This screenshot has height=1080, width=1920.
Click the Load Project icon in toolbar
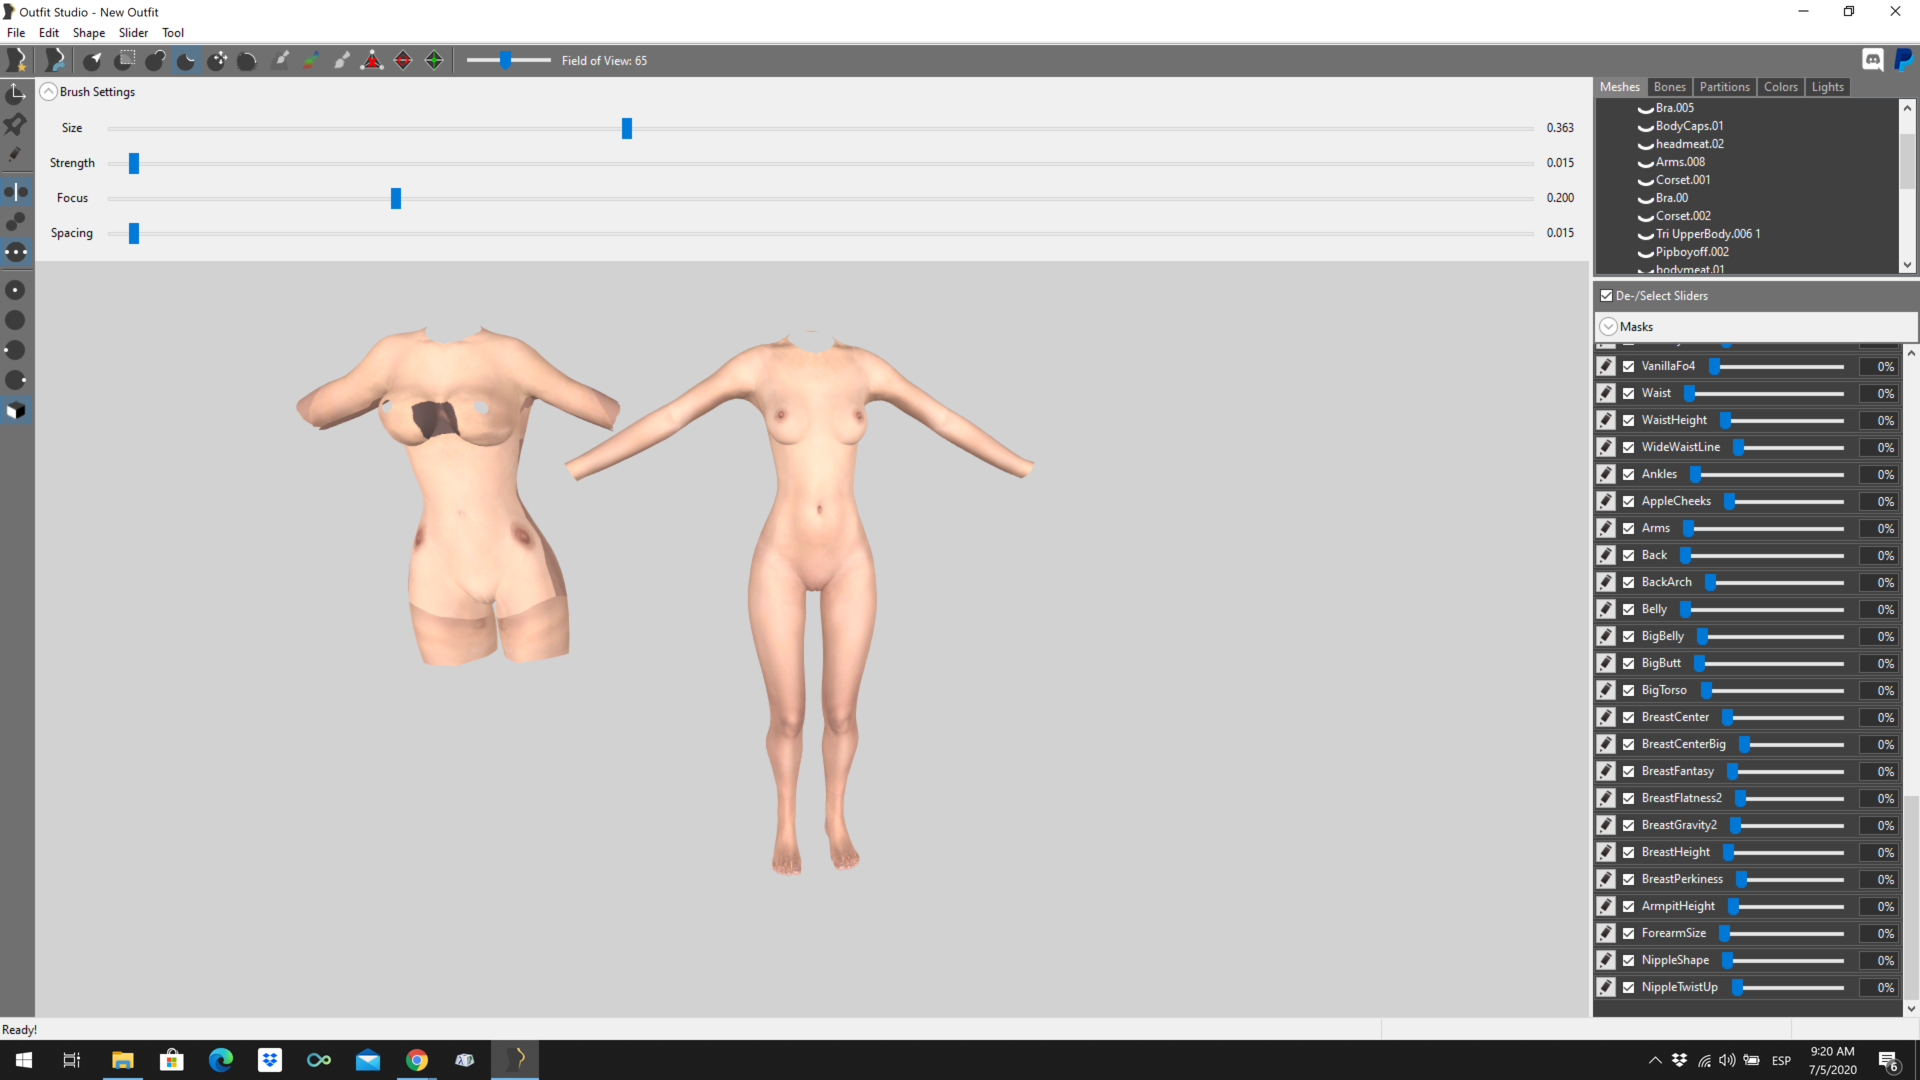click(55, 61)
